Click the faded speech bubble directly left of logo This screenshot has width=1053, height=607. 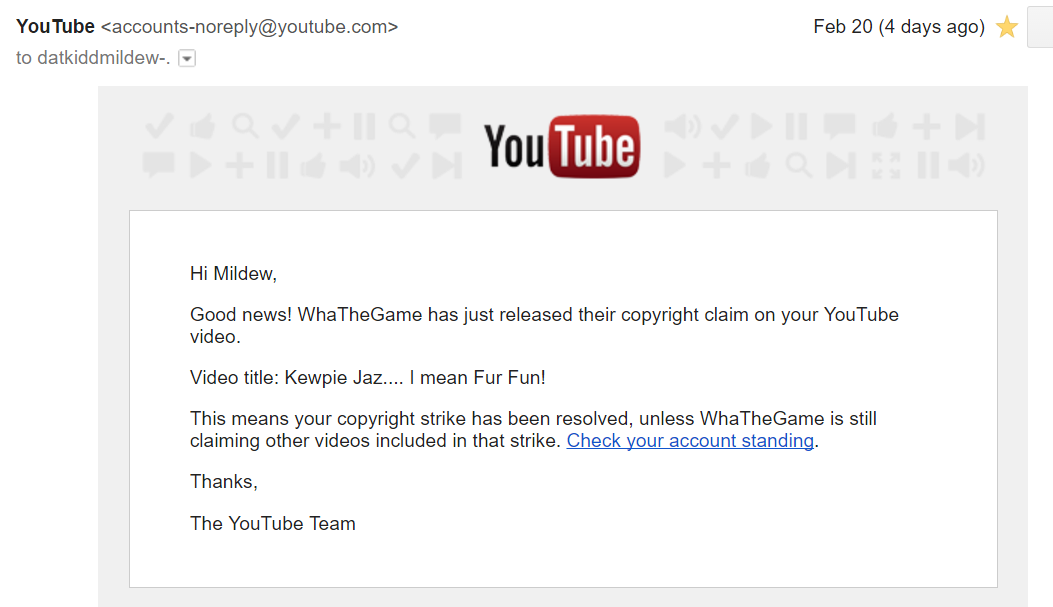pos(445,126)
